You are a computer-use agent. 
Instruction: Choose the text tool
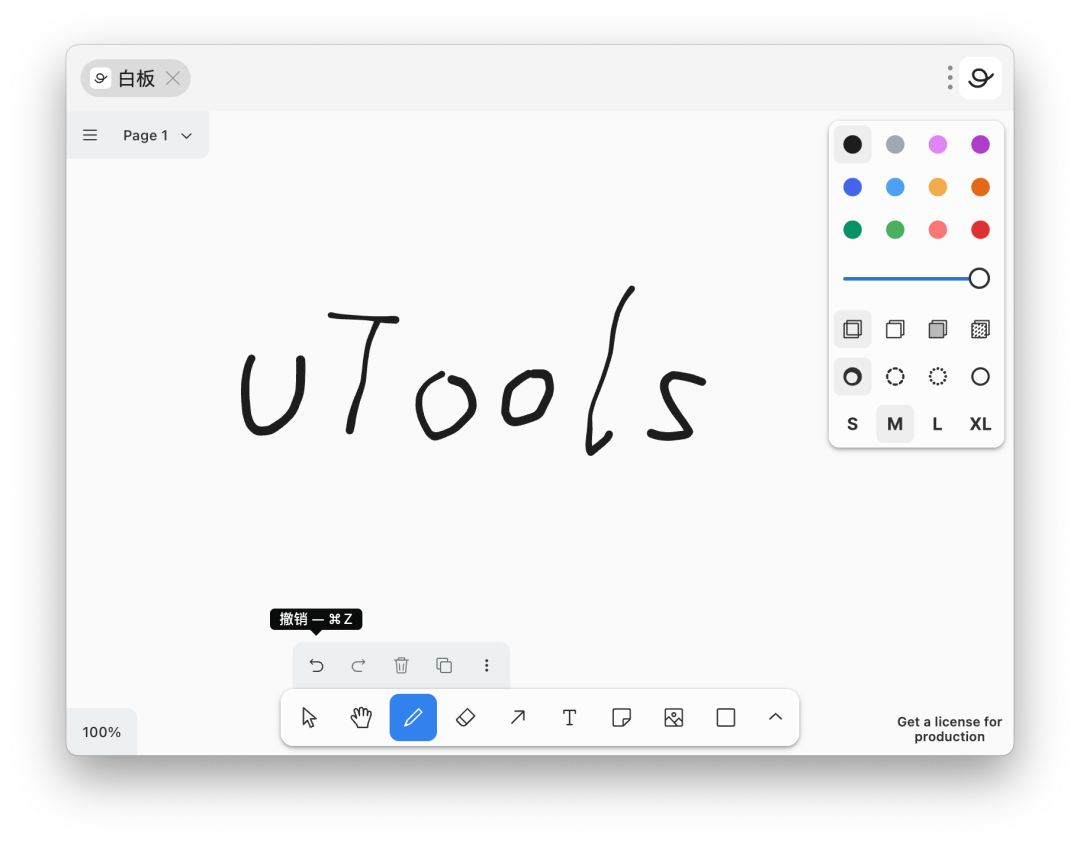[x=570, y=718]
